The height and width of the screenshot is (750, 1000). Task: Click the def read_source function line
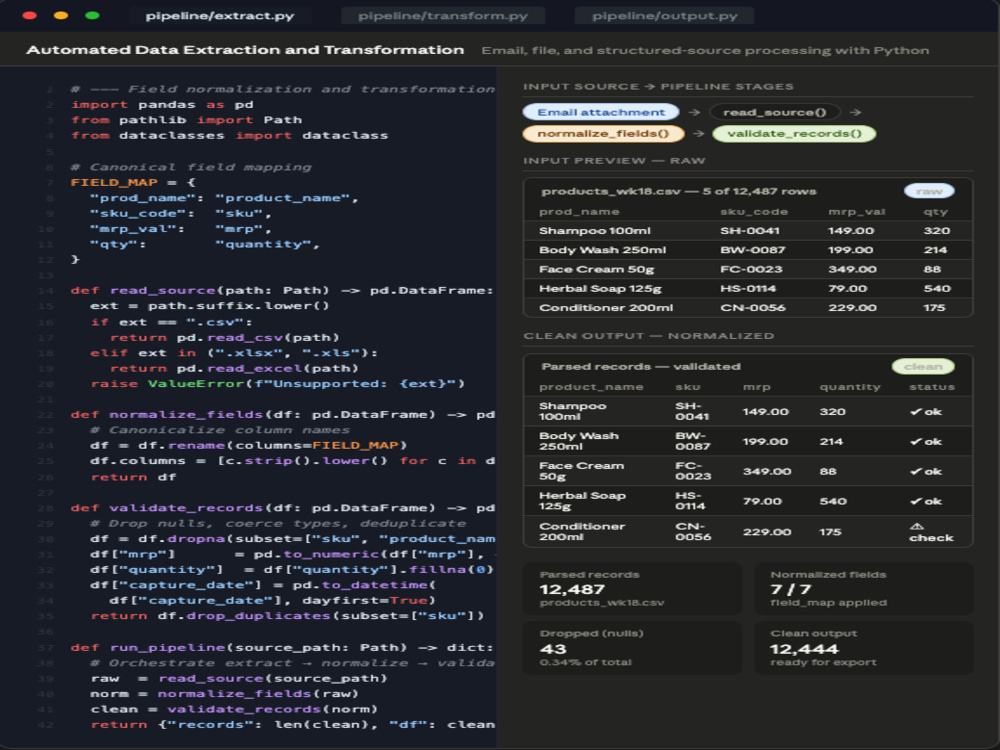[282, 291]
